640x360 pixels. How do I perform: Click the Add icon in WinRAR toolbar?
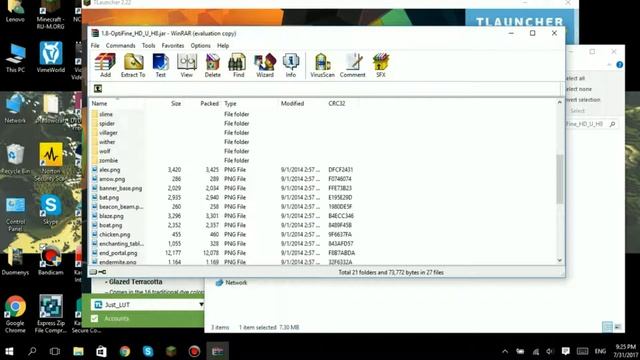(105, 65)
